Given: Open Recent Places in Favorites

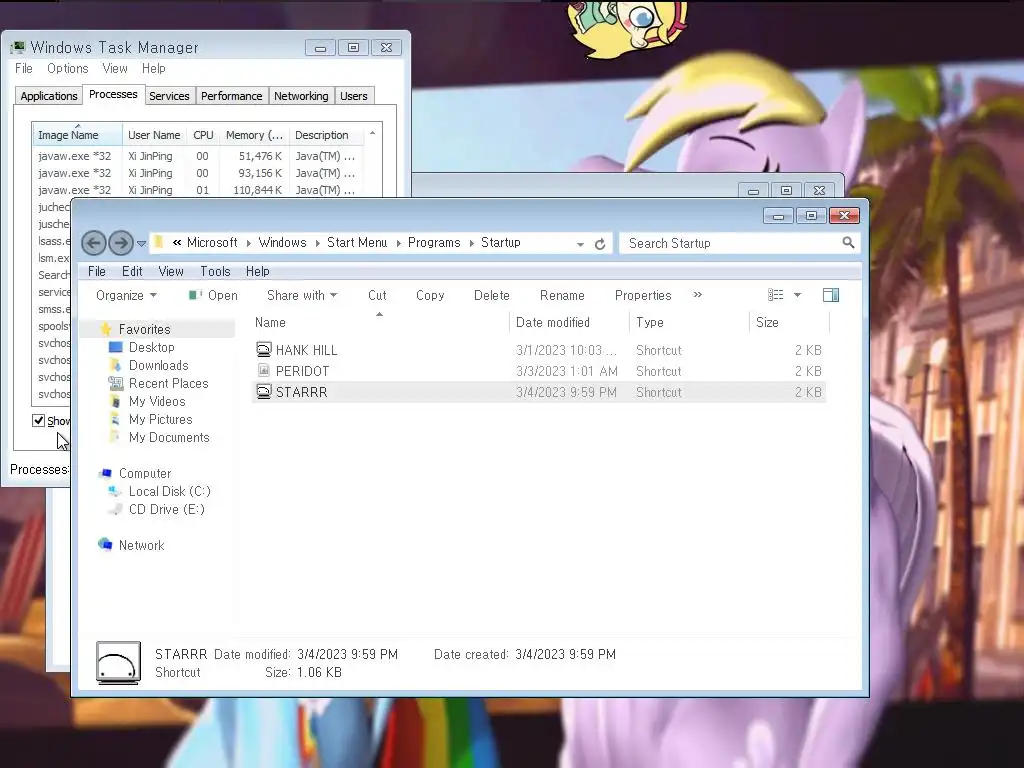Looking at the screenshot, I should coord(168,383).
